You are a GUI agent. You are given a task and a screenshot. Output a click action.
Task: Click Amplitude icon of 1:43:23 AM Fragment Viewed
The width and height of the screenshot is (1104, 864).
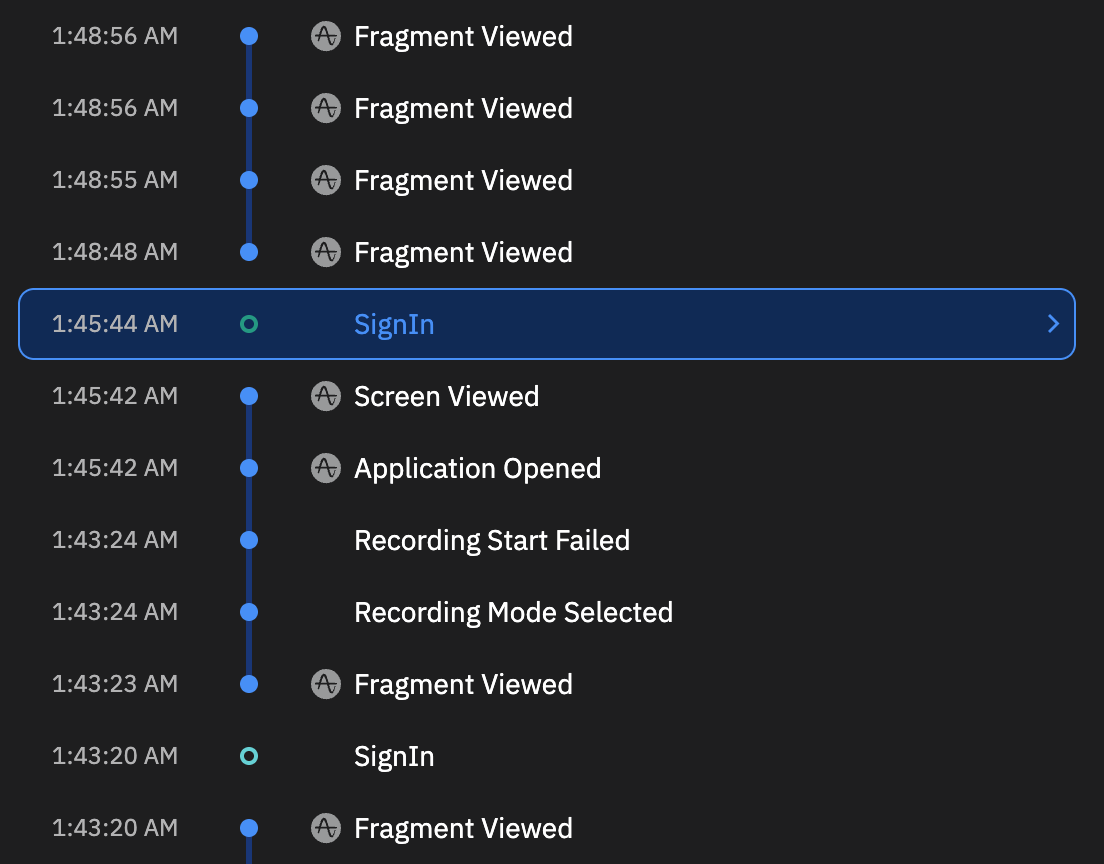(325, 684)
